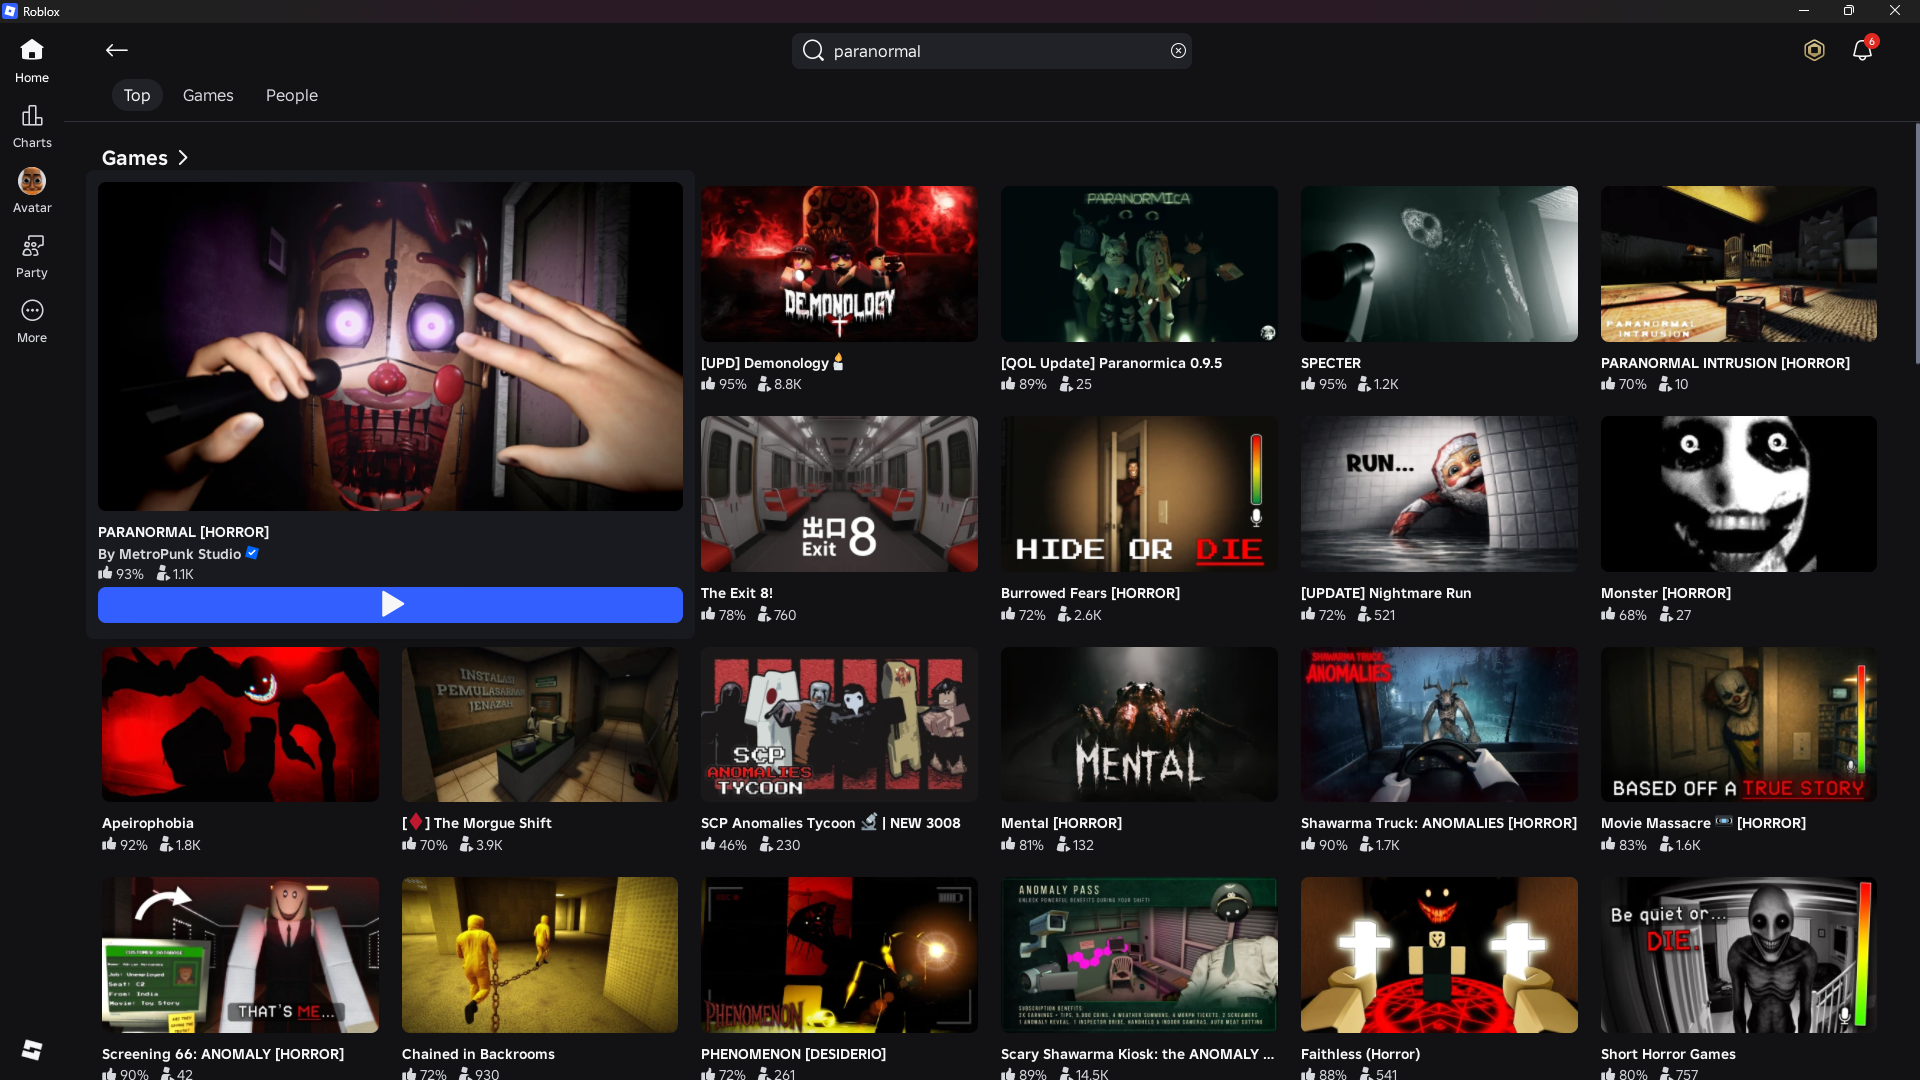The image size is (1920, 1080).
Task: Click the Roblox logo icon in the bottom-left corner
Action: (32, 1049)
